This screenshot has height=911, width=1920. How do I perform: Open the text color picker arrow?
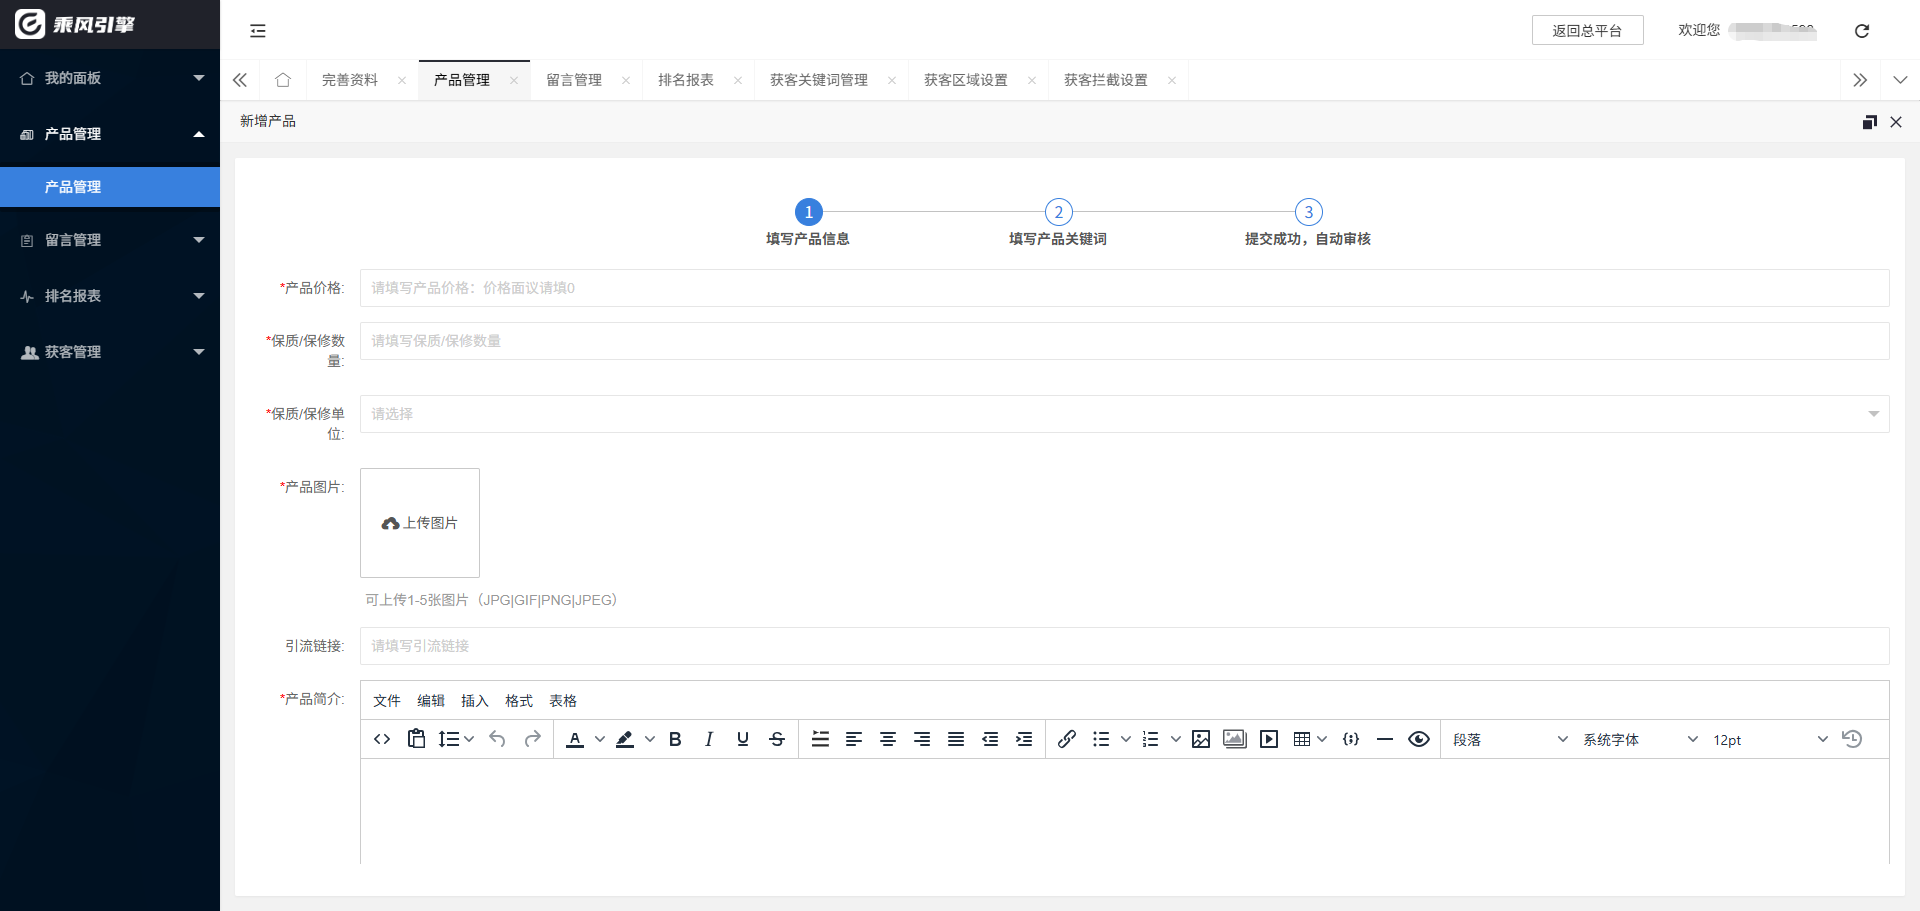600,739
